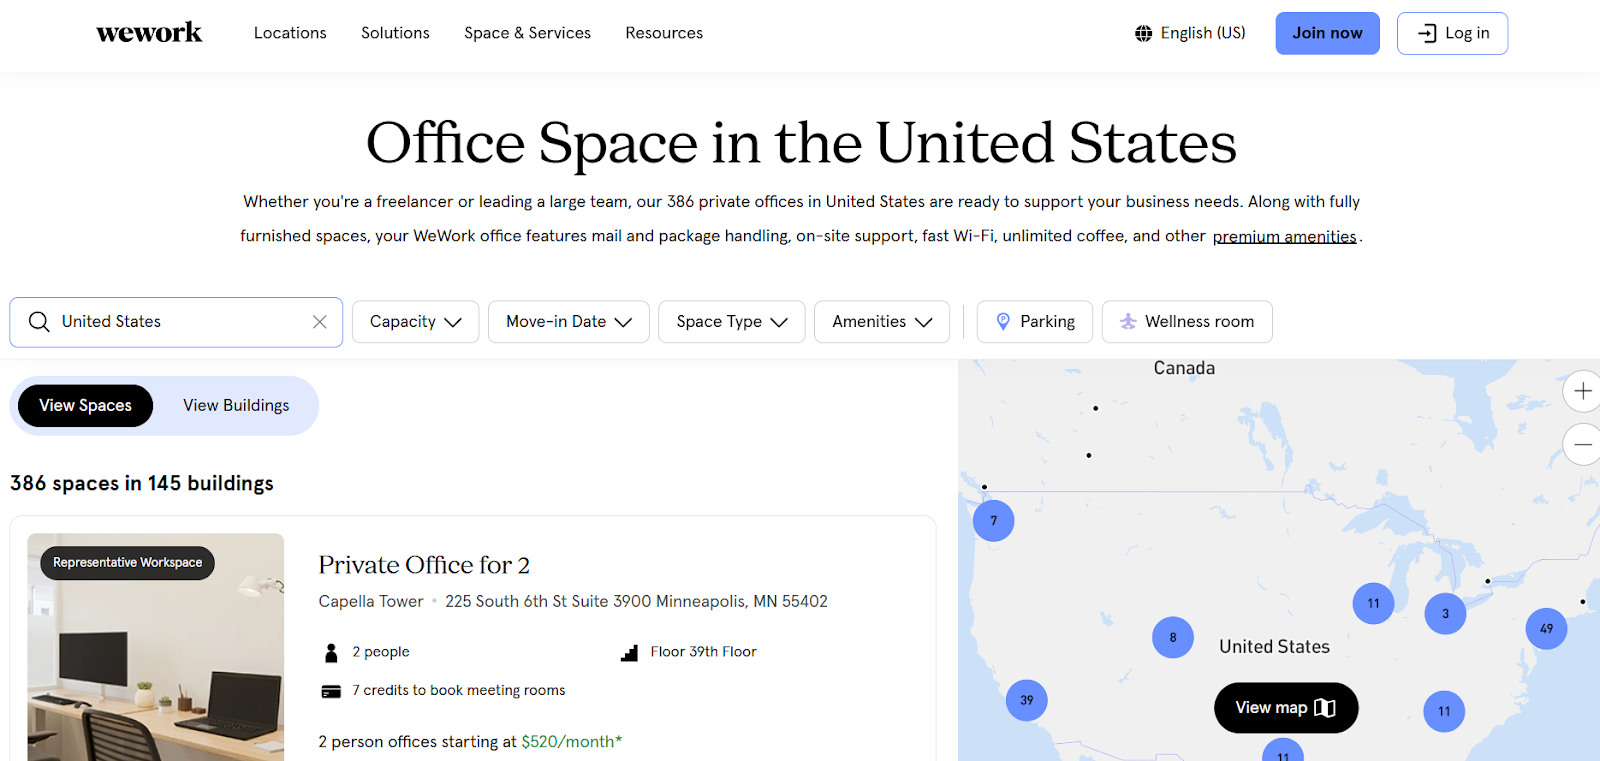The height and width of the screenshot is (761, 1600).
Task: Click the globe language icon
Action: pos(1143,33)
